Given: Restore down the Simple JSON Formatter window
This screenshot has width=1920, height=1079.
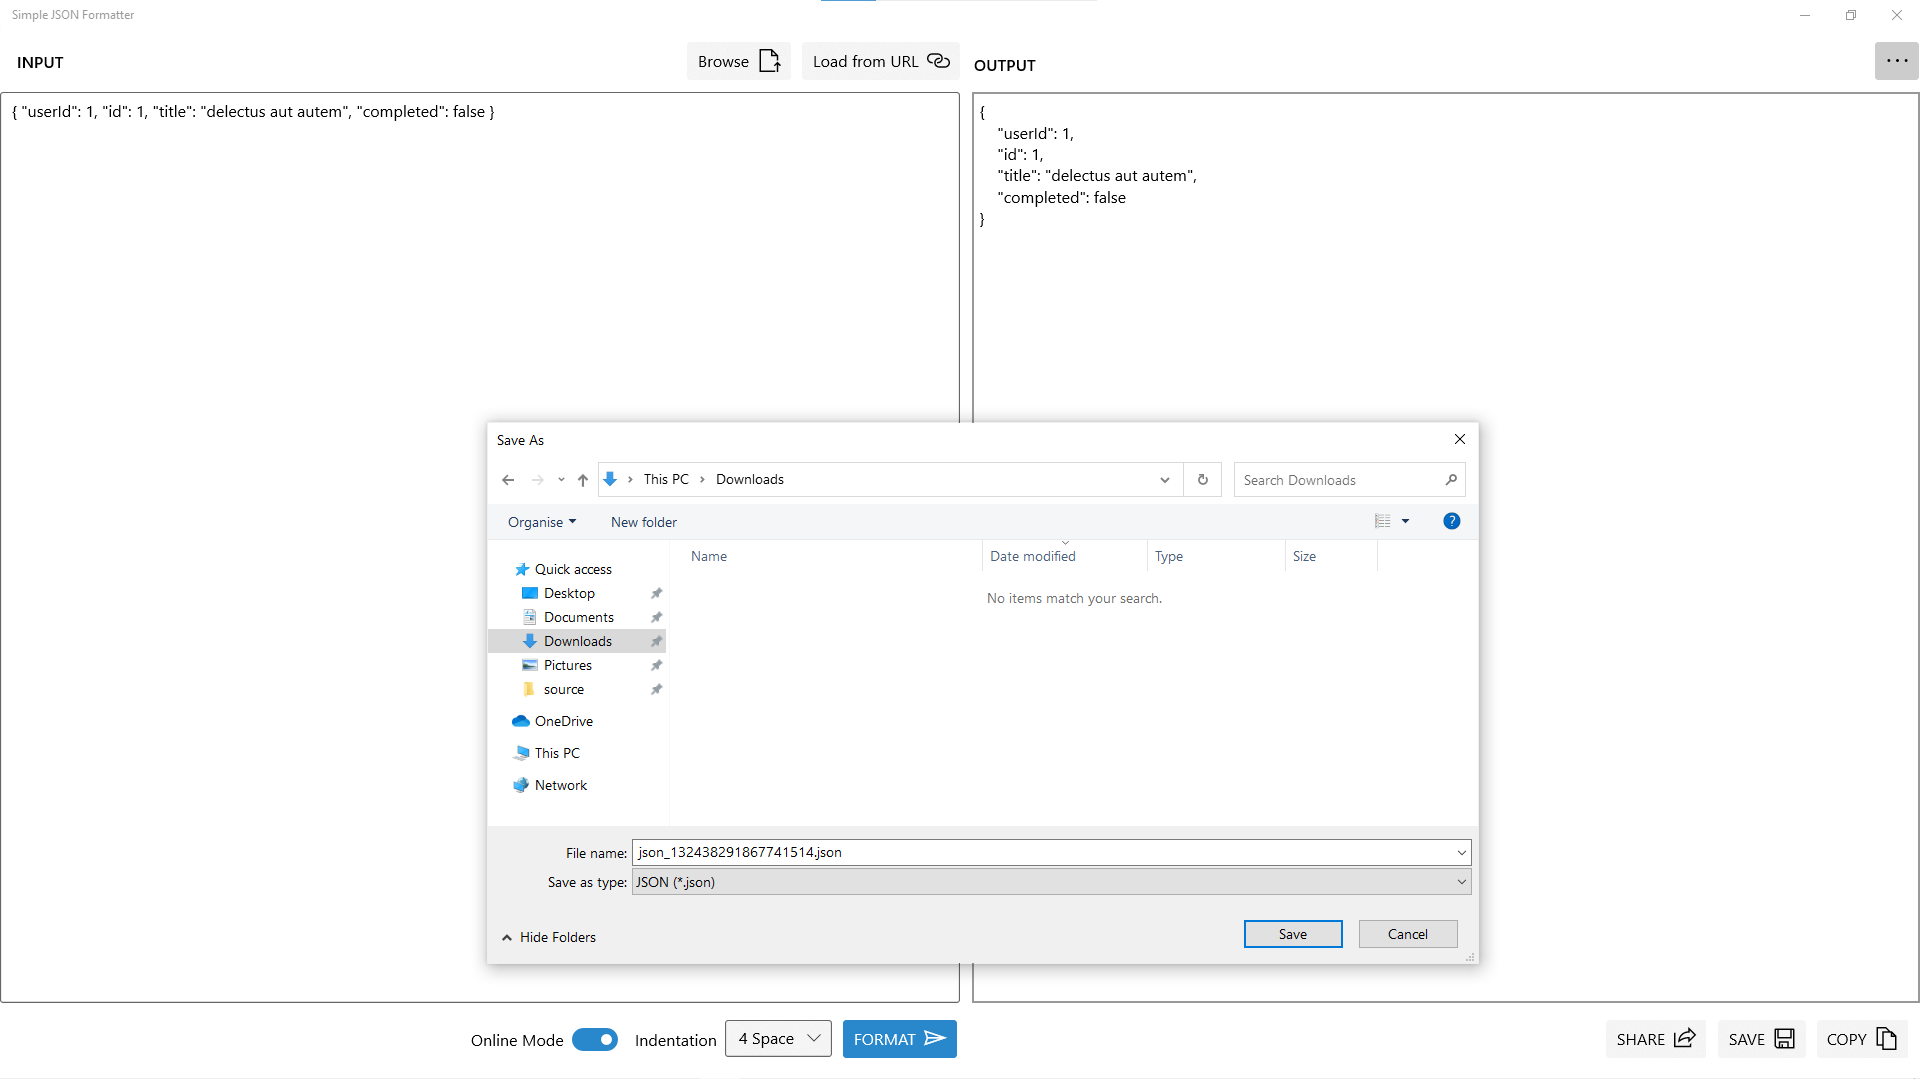Looking at the screenshot, I should 1851,15.
